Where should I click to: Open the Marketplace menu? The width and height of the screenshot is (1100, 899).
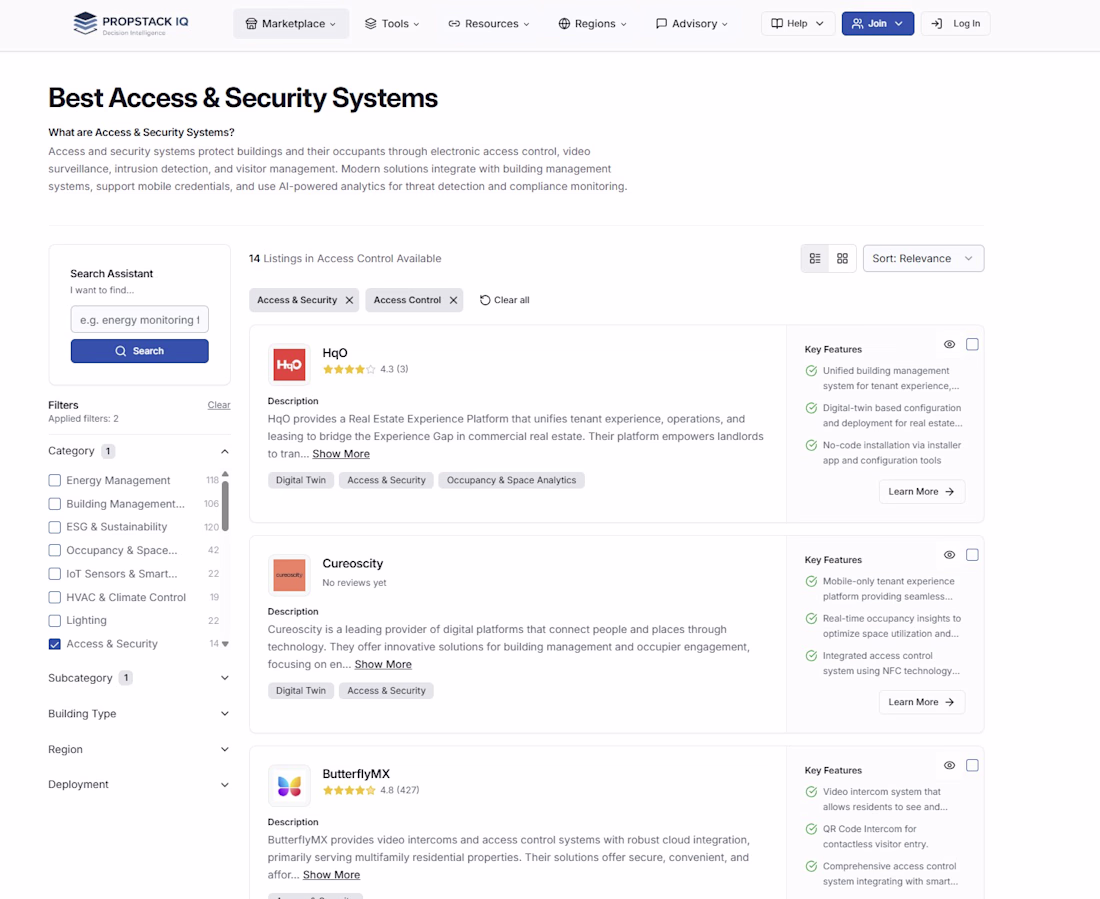click(291, 24)
